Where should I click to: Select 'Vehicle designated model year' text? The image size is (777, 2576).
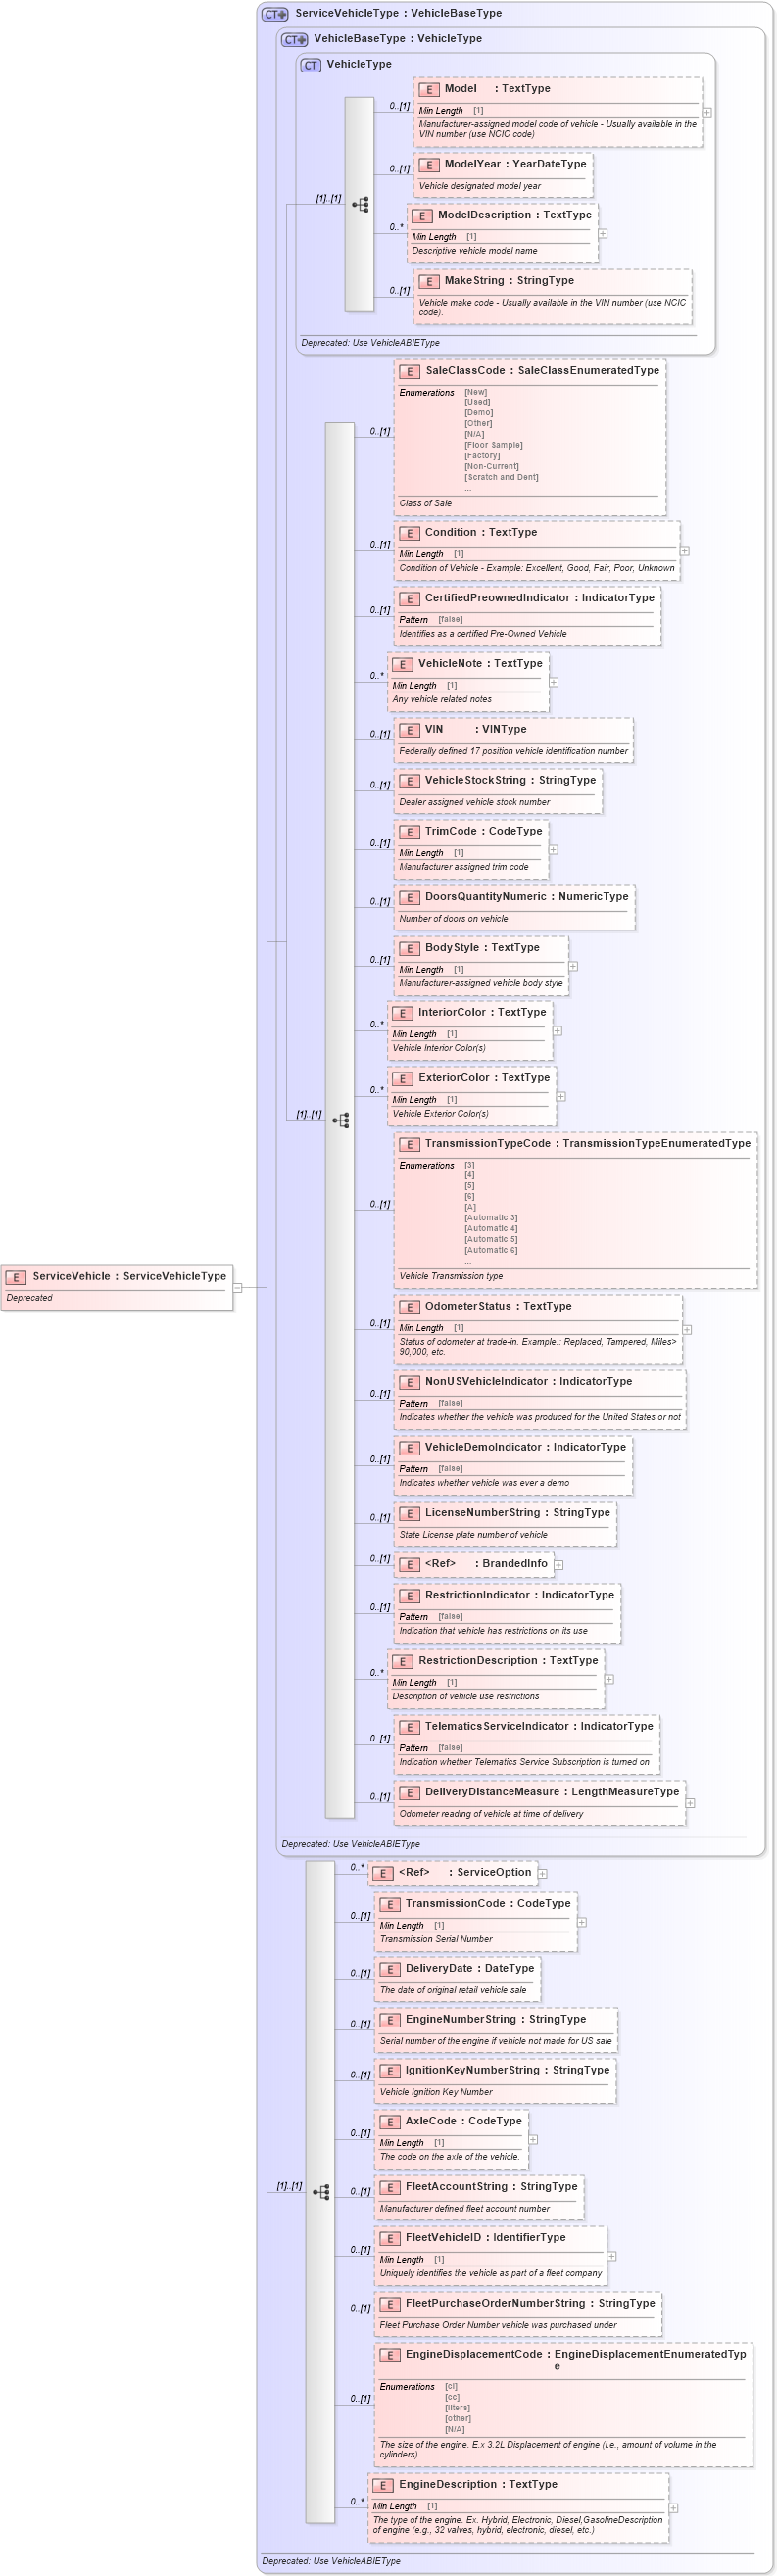point(480,186)
